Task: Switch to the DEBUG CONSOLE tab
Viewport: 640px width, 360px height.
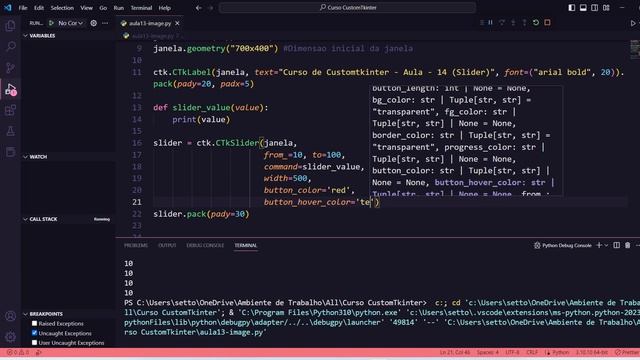Action: [205, 245]
